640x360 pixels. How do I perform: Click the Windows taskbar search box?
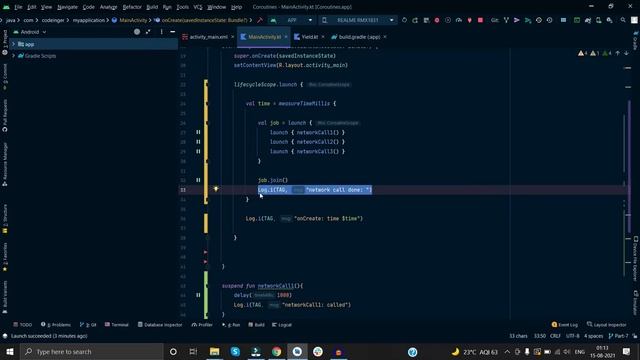pyautogui.click(x=92, y=351)
